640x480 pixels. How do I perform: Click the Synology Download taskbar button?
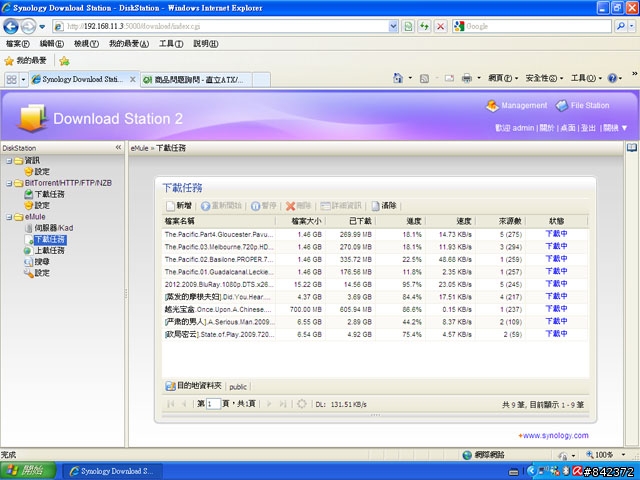tap(113, 471)
